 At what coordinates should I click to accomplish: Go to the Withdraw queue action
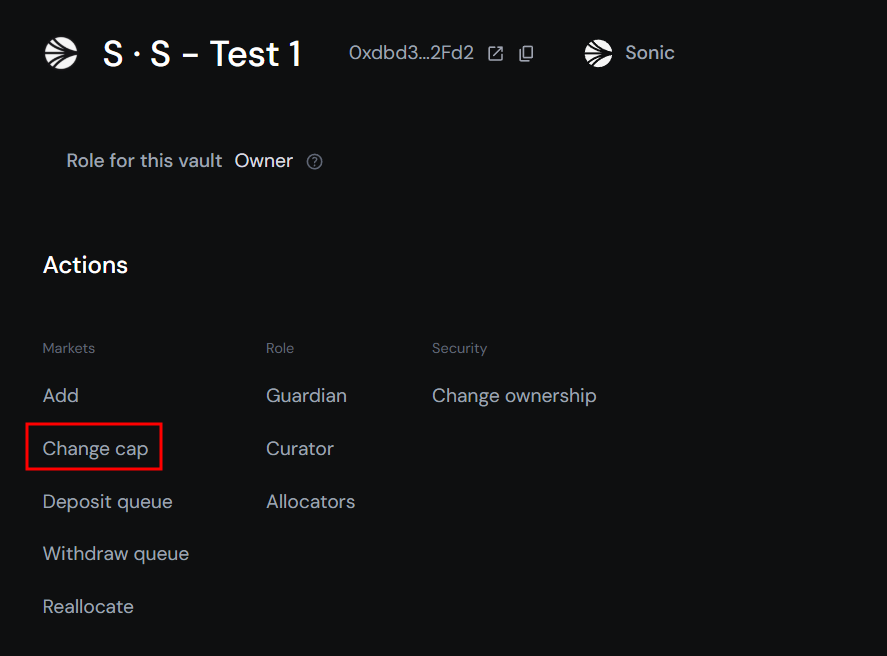point(116,554)
